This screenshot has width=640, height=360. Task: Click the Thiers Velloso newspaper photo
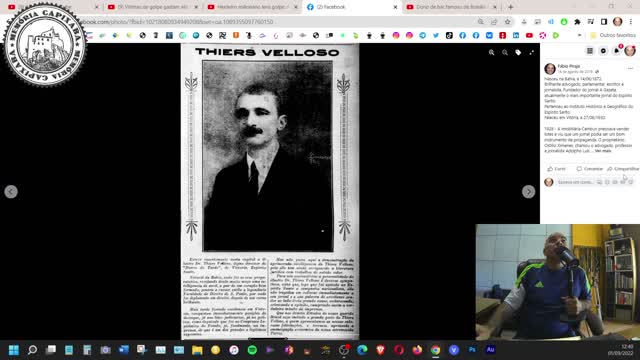pyautogui.click(x=270, y=191)
